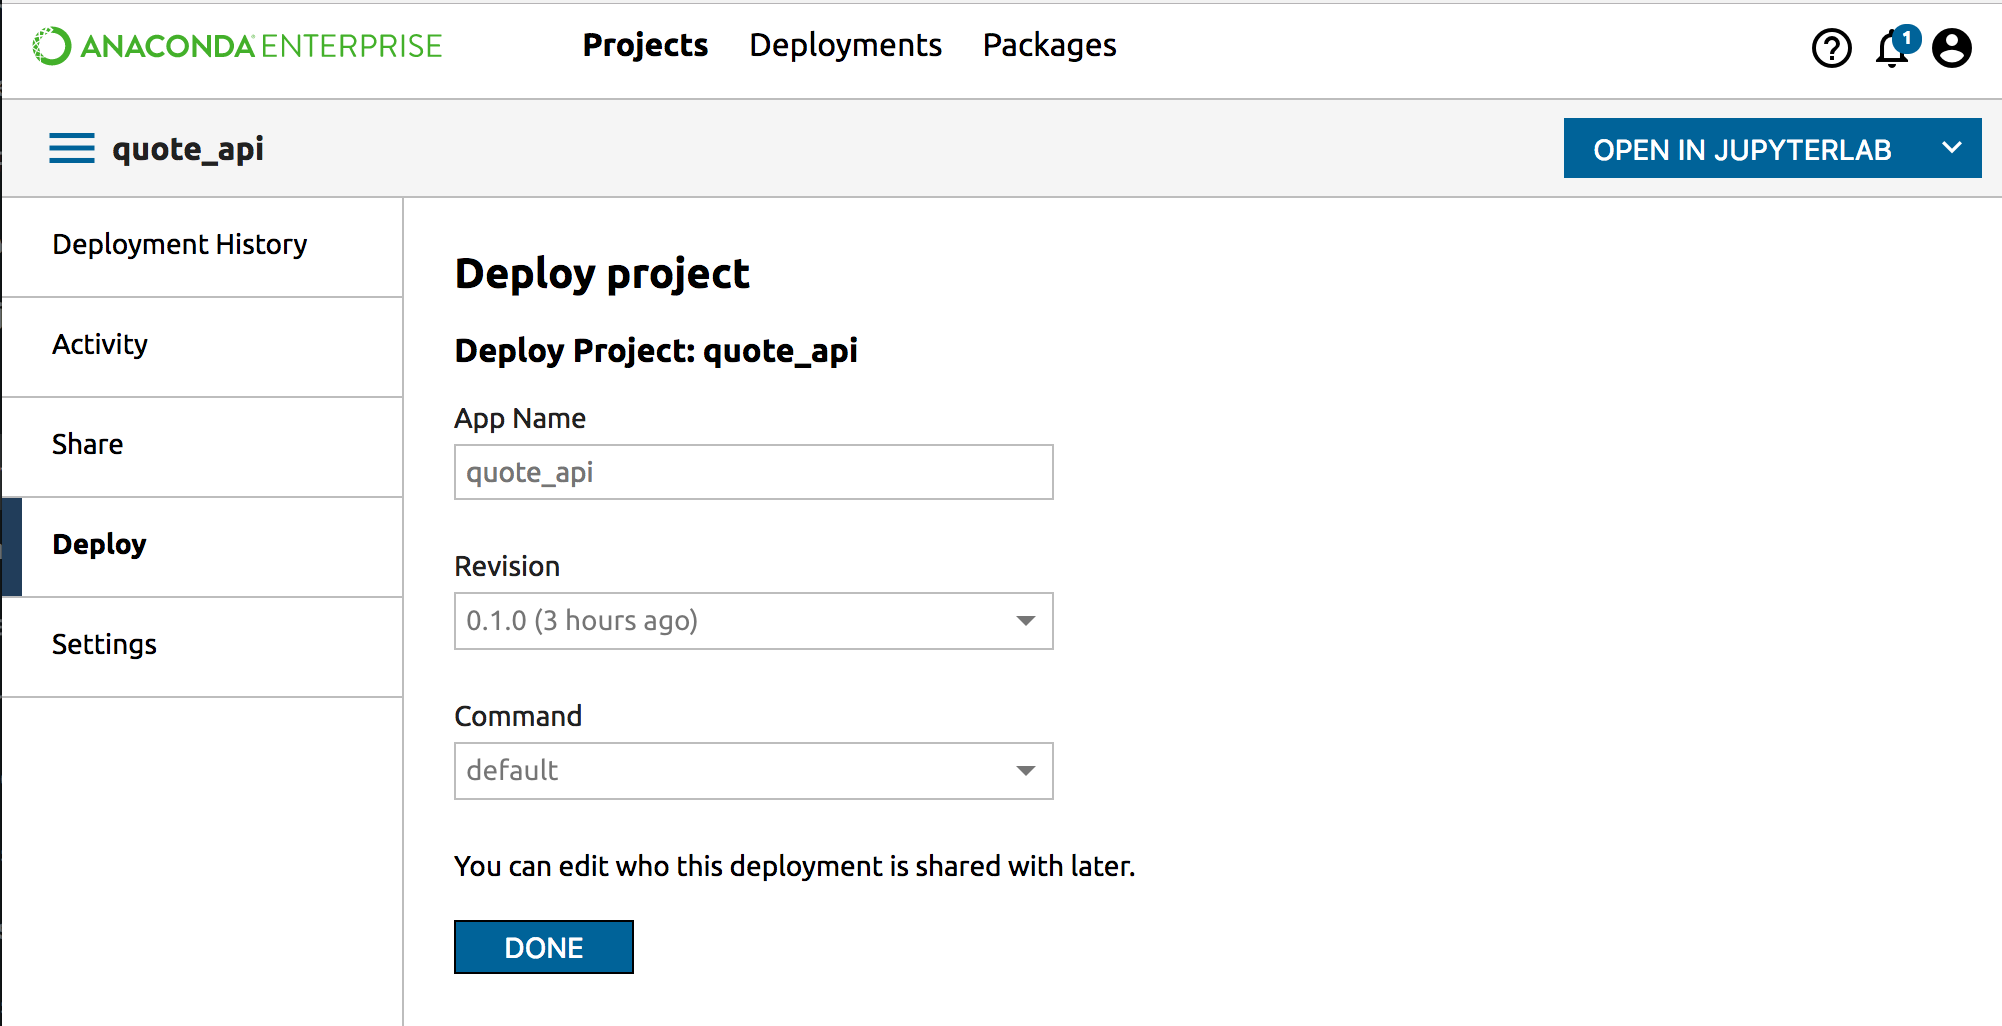Switch to Deployments in top navigation
Screen dimensions: 2002x1026
pos(845,45)
